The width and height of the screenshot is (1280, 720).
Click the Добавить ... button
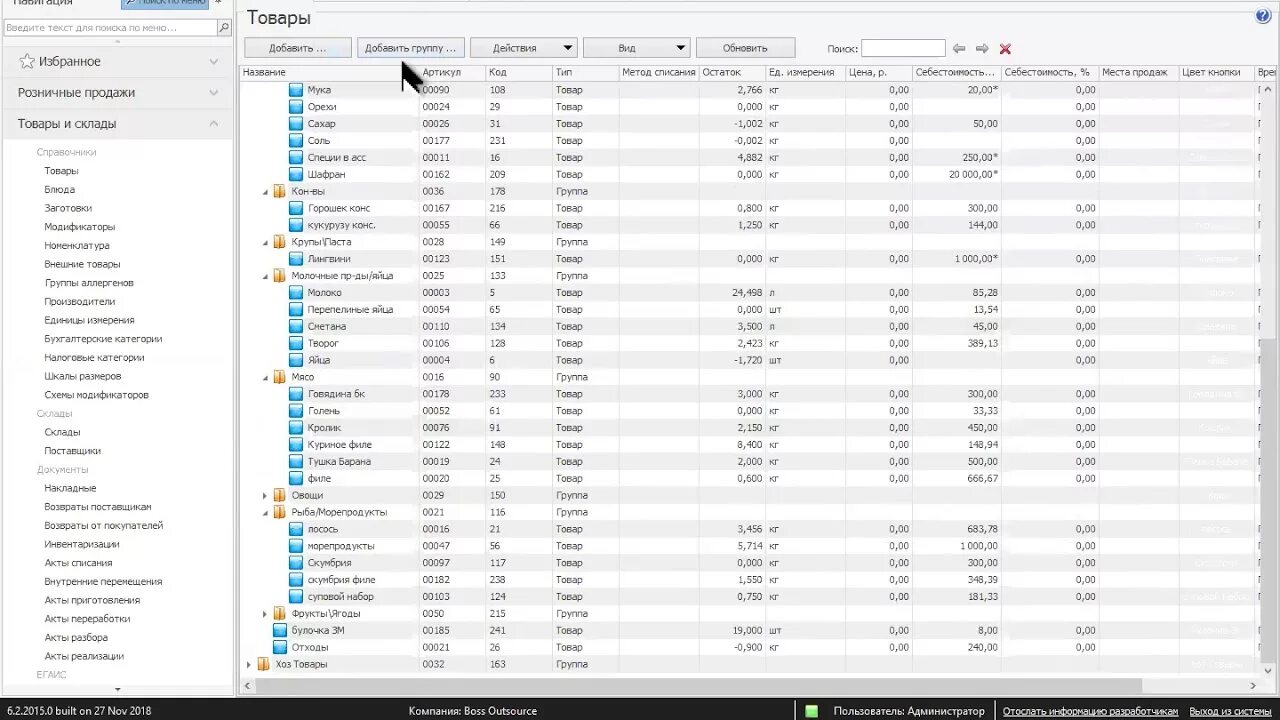[x=298, y=48]
